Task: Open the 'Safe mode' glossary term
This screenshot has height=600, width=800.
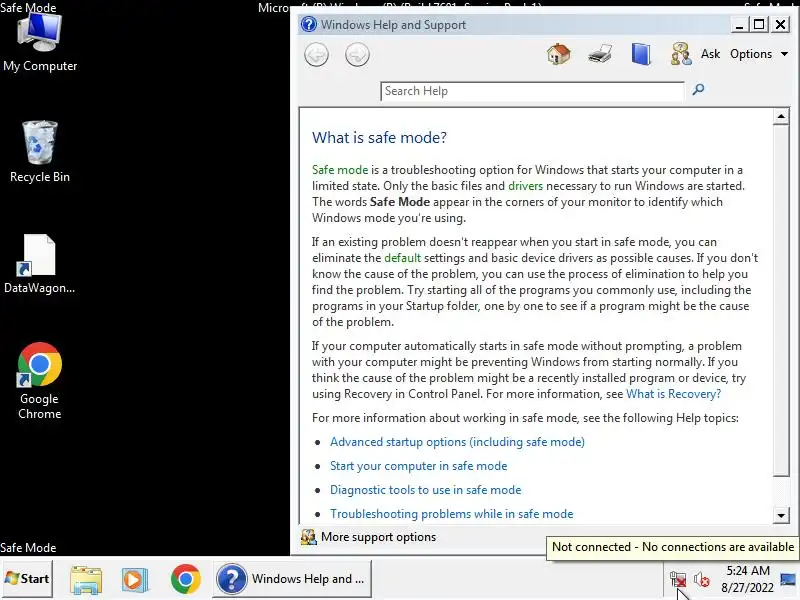Action: tap(340, 170)
